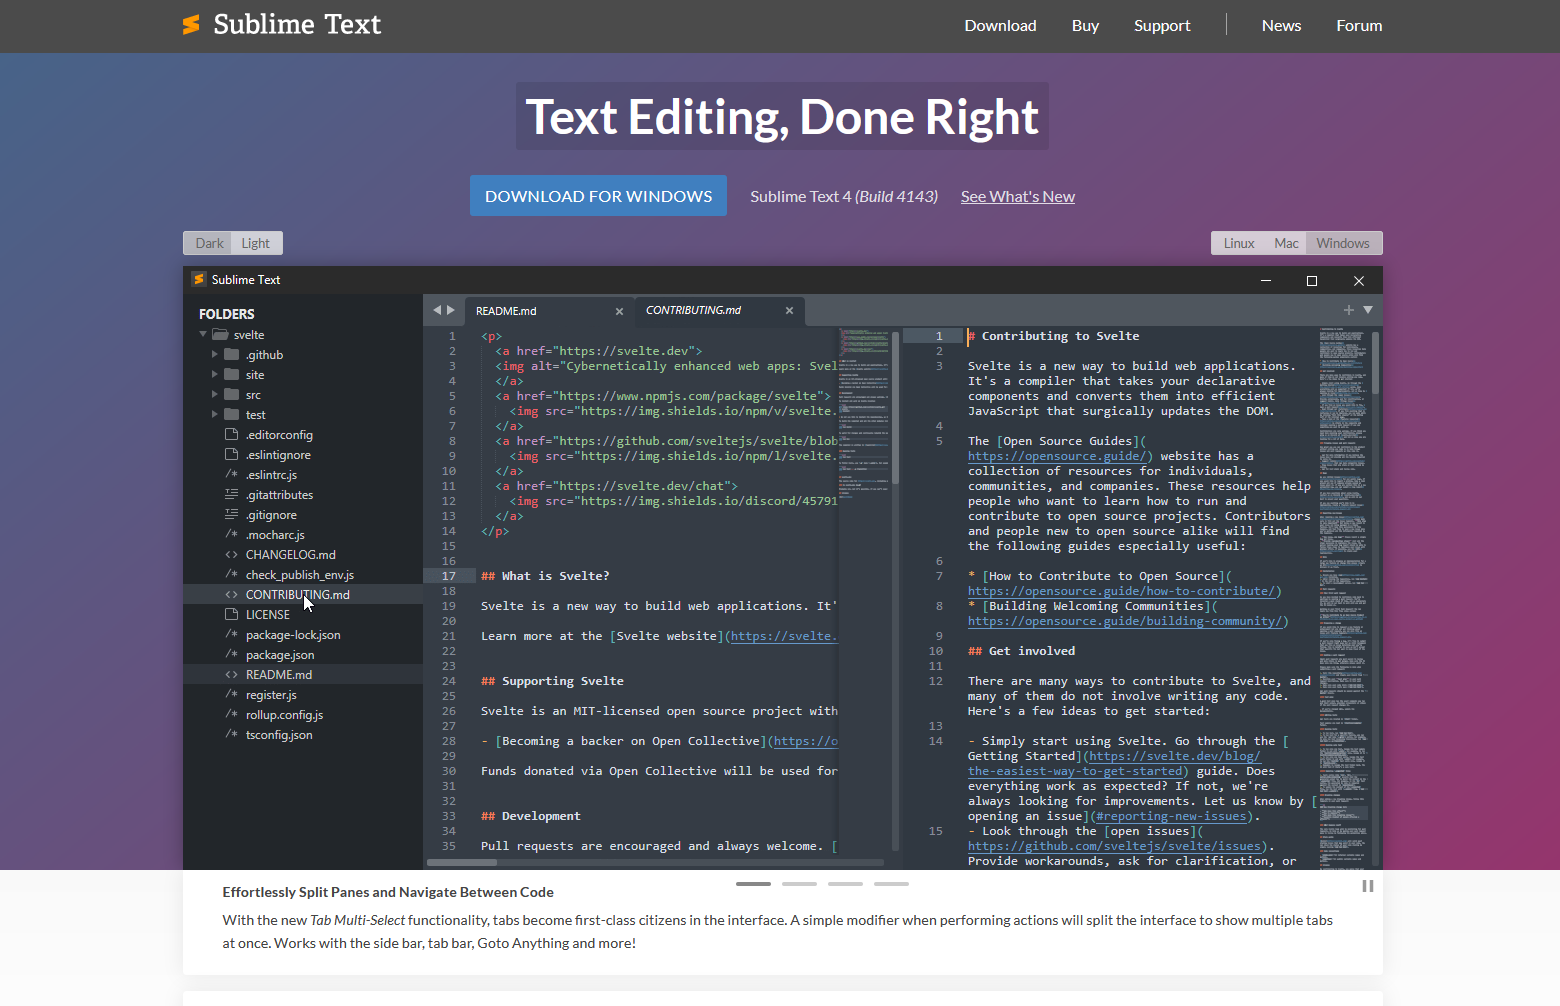Viewport: 1560px width, 1006px height.
Task: Pause the slideshow with the pause icon
Action: 1368,886
